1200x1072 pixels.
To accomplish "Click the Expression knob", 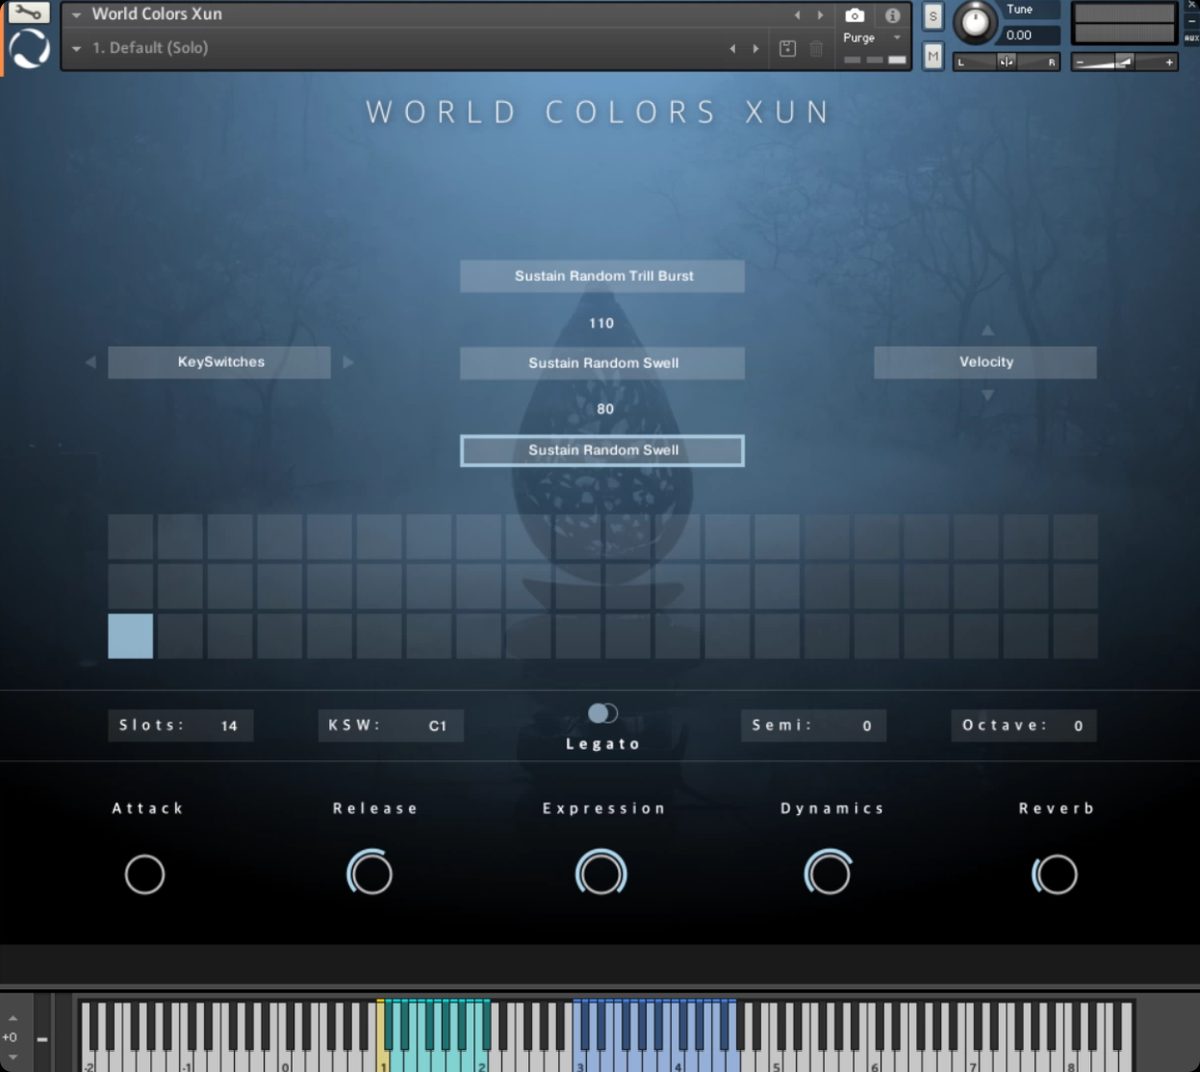I will [x=601, y=873].
